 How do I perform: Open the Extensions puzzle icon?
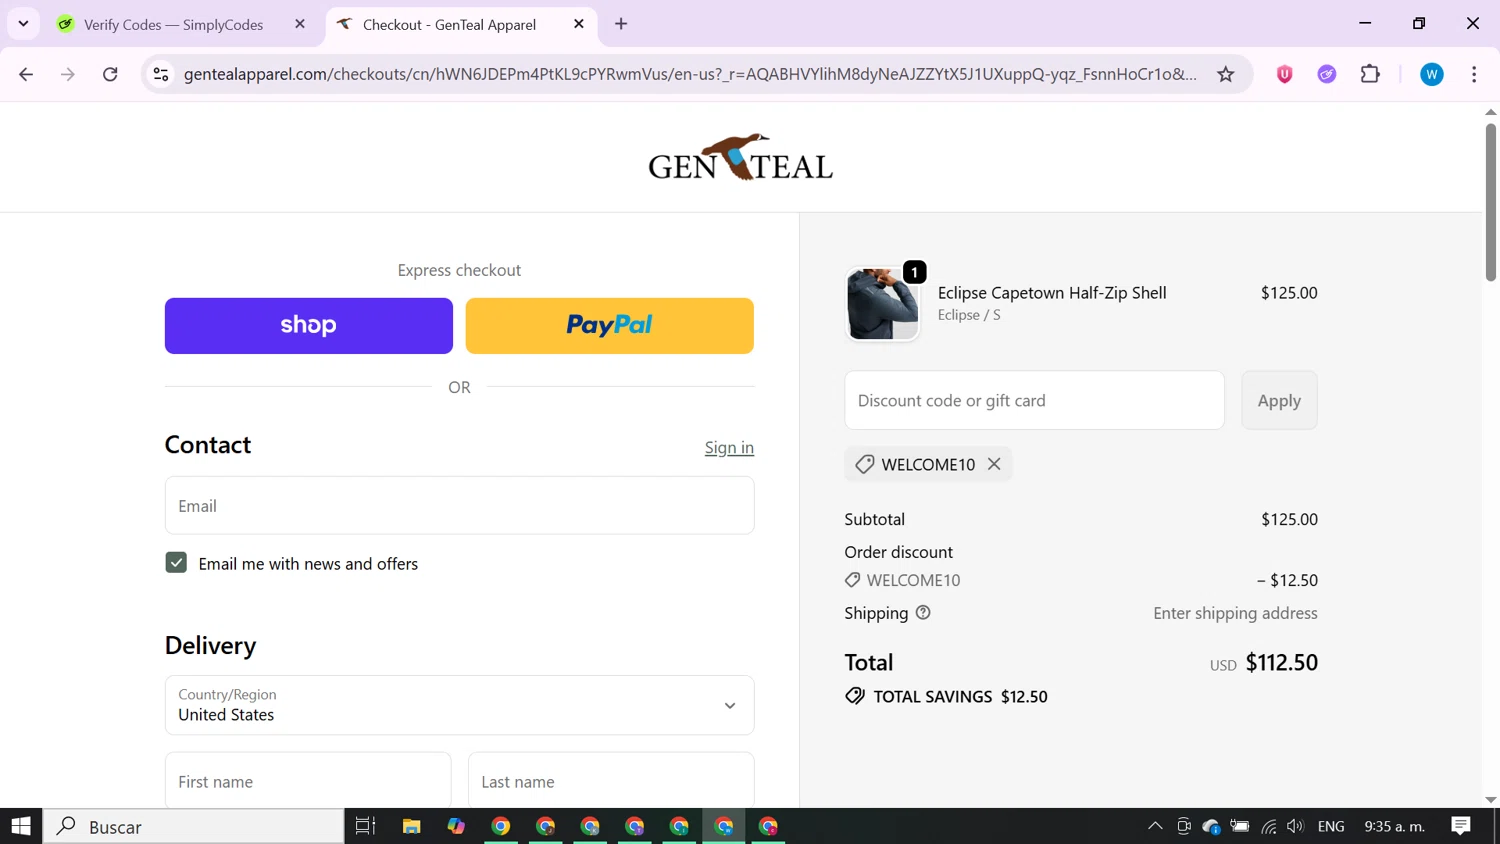pos(1370,74)
